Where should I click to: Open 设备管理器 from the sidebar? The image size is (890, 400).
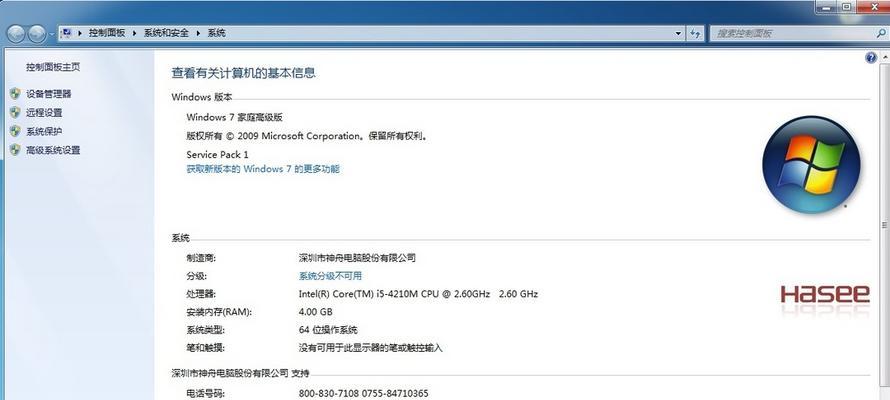coord(49,94)
